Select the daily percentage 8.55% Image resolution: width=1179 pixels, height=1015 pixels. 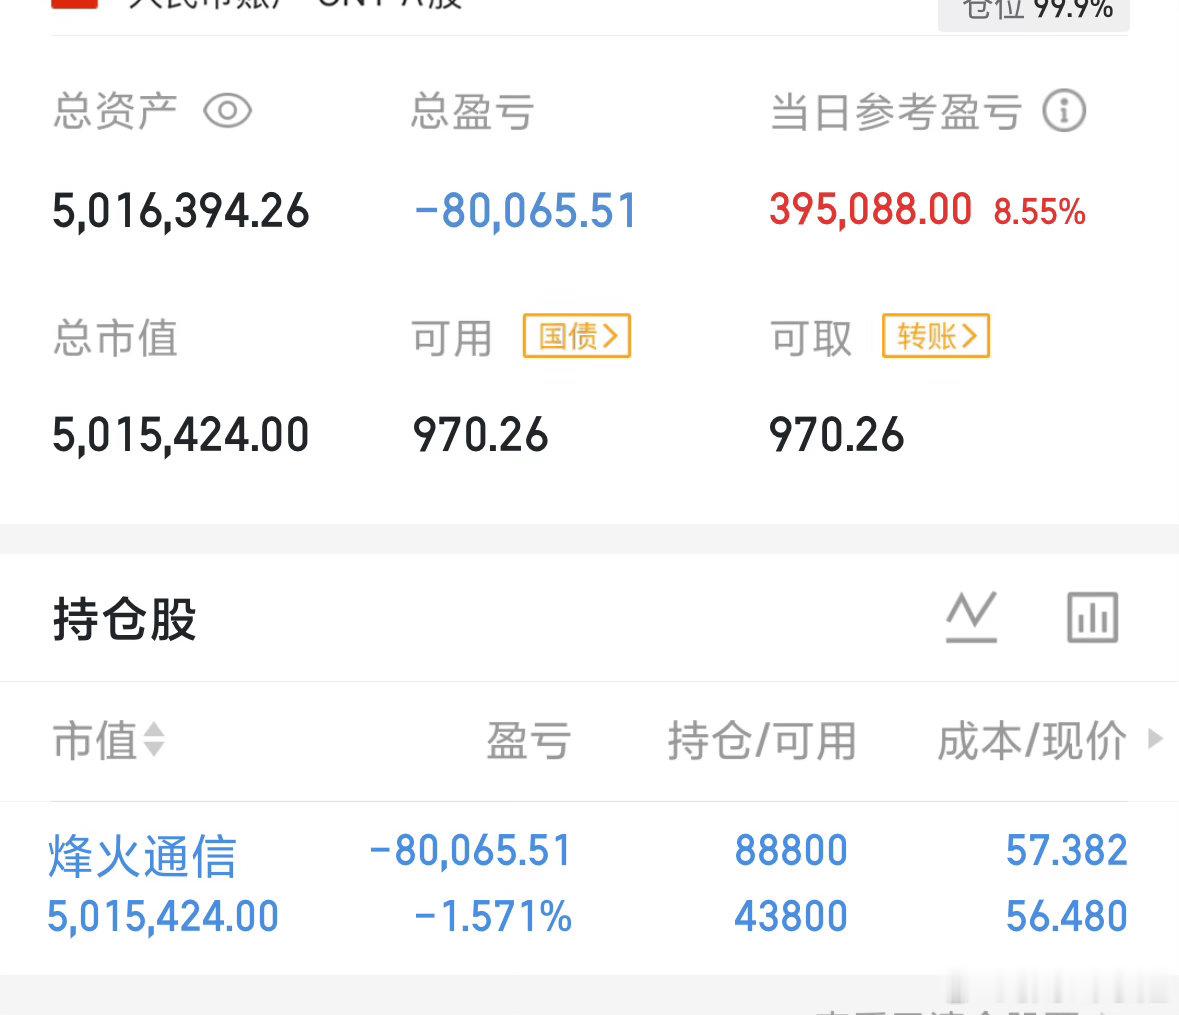pos(1039,211)
